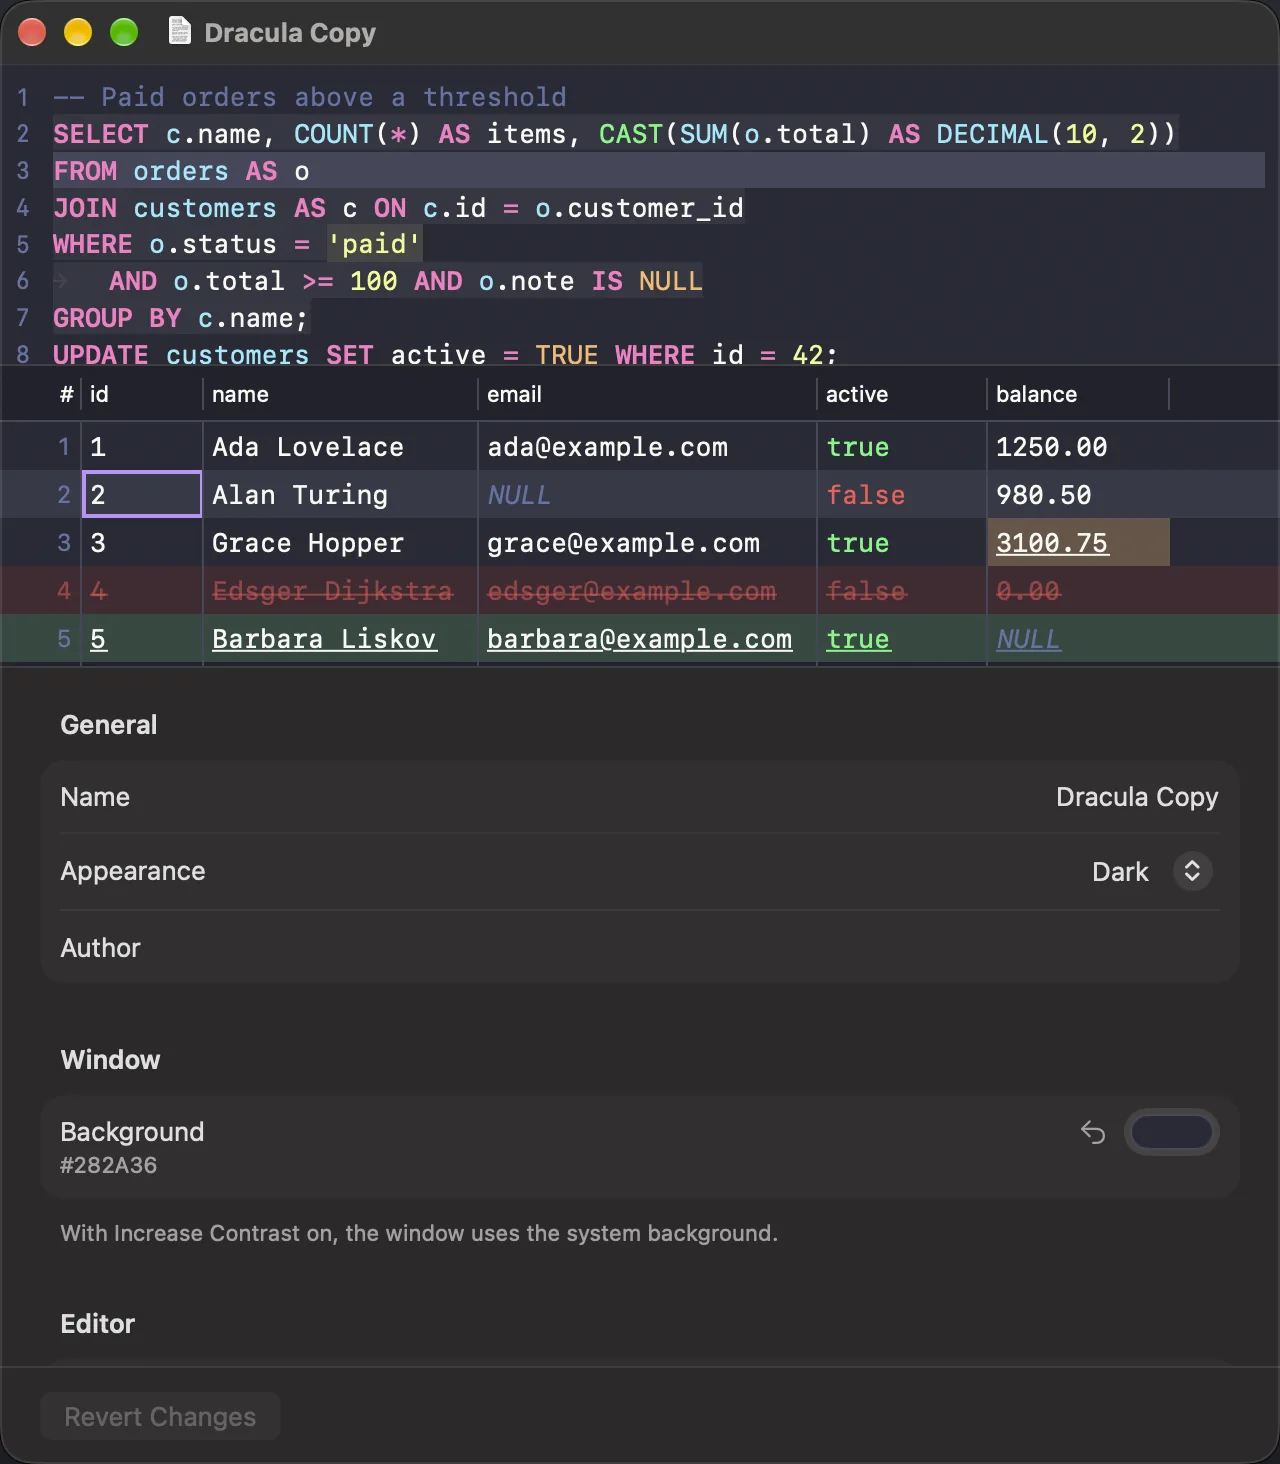Click the 'id' column header
Viewport: 1280px width, 1464px height.
(x=141, y=394)
